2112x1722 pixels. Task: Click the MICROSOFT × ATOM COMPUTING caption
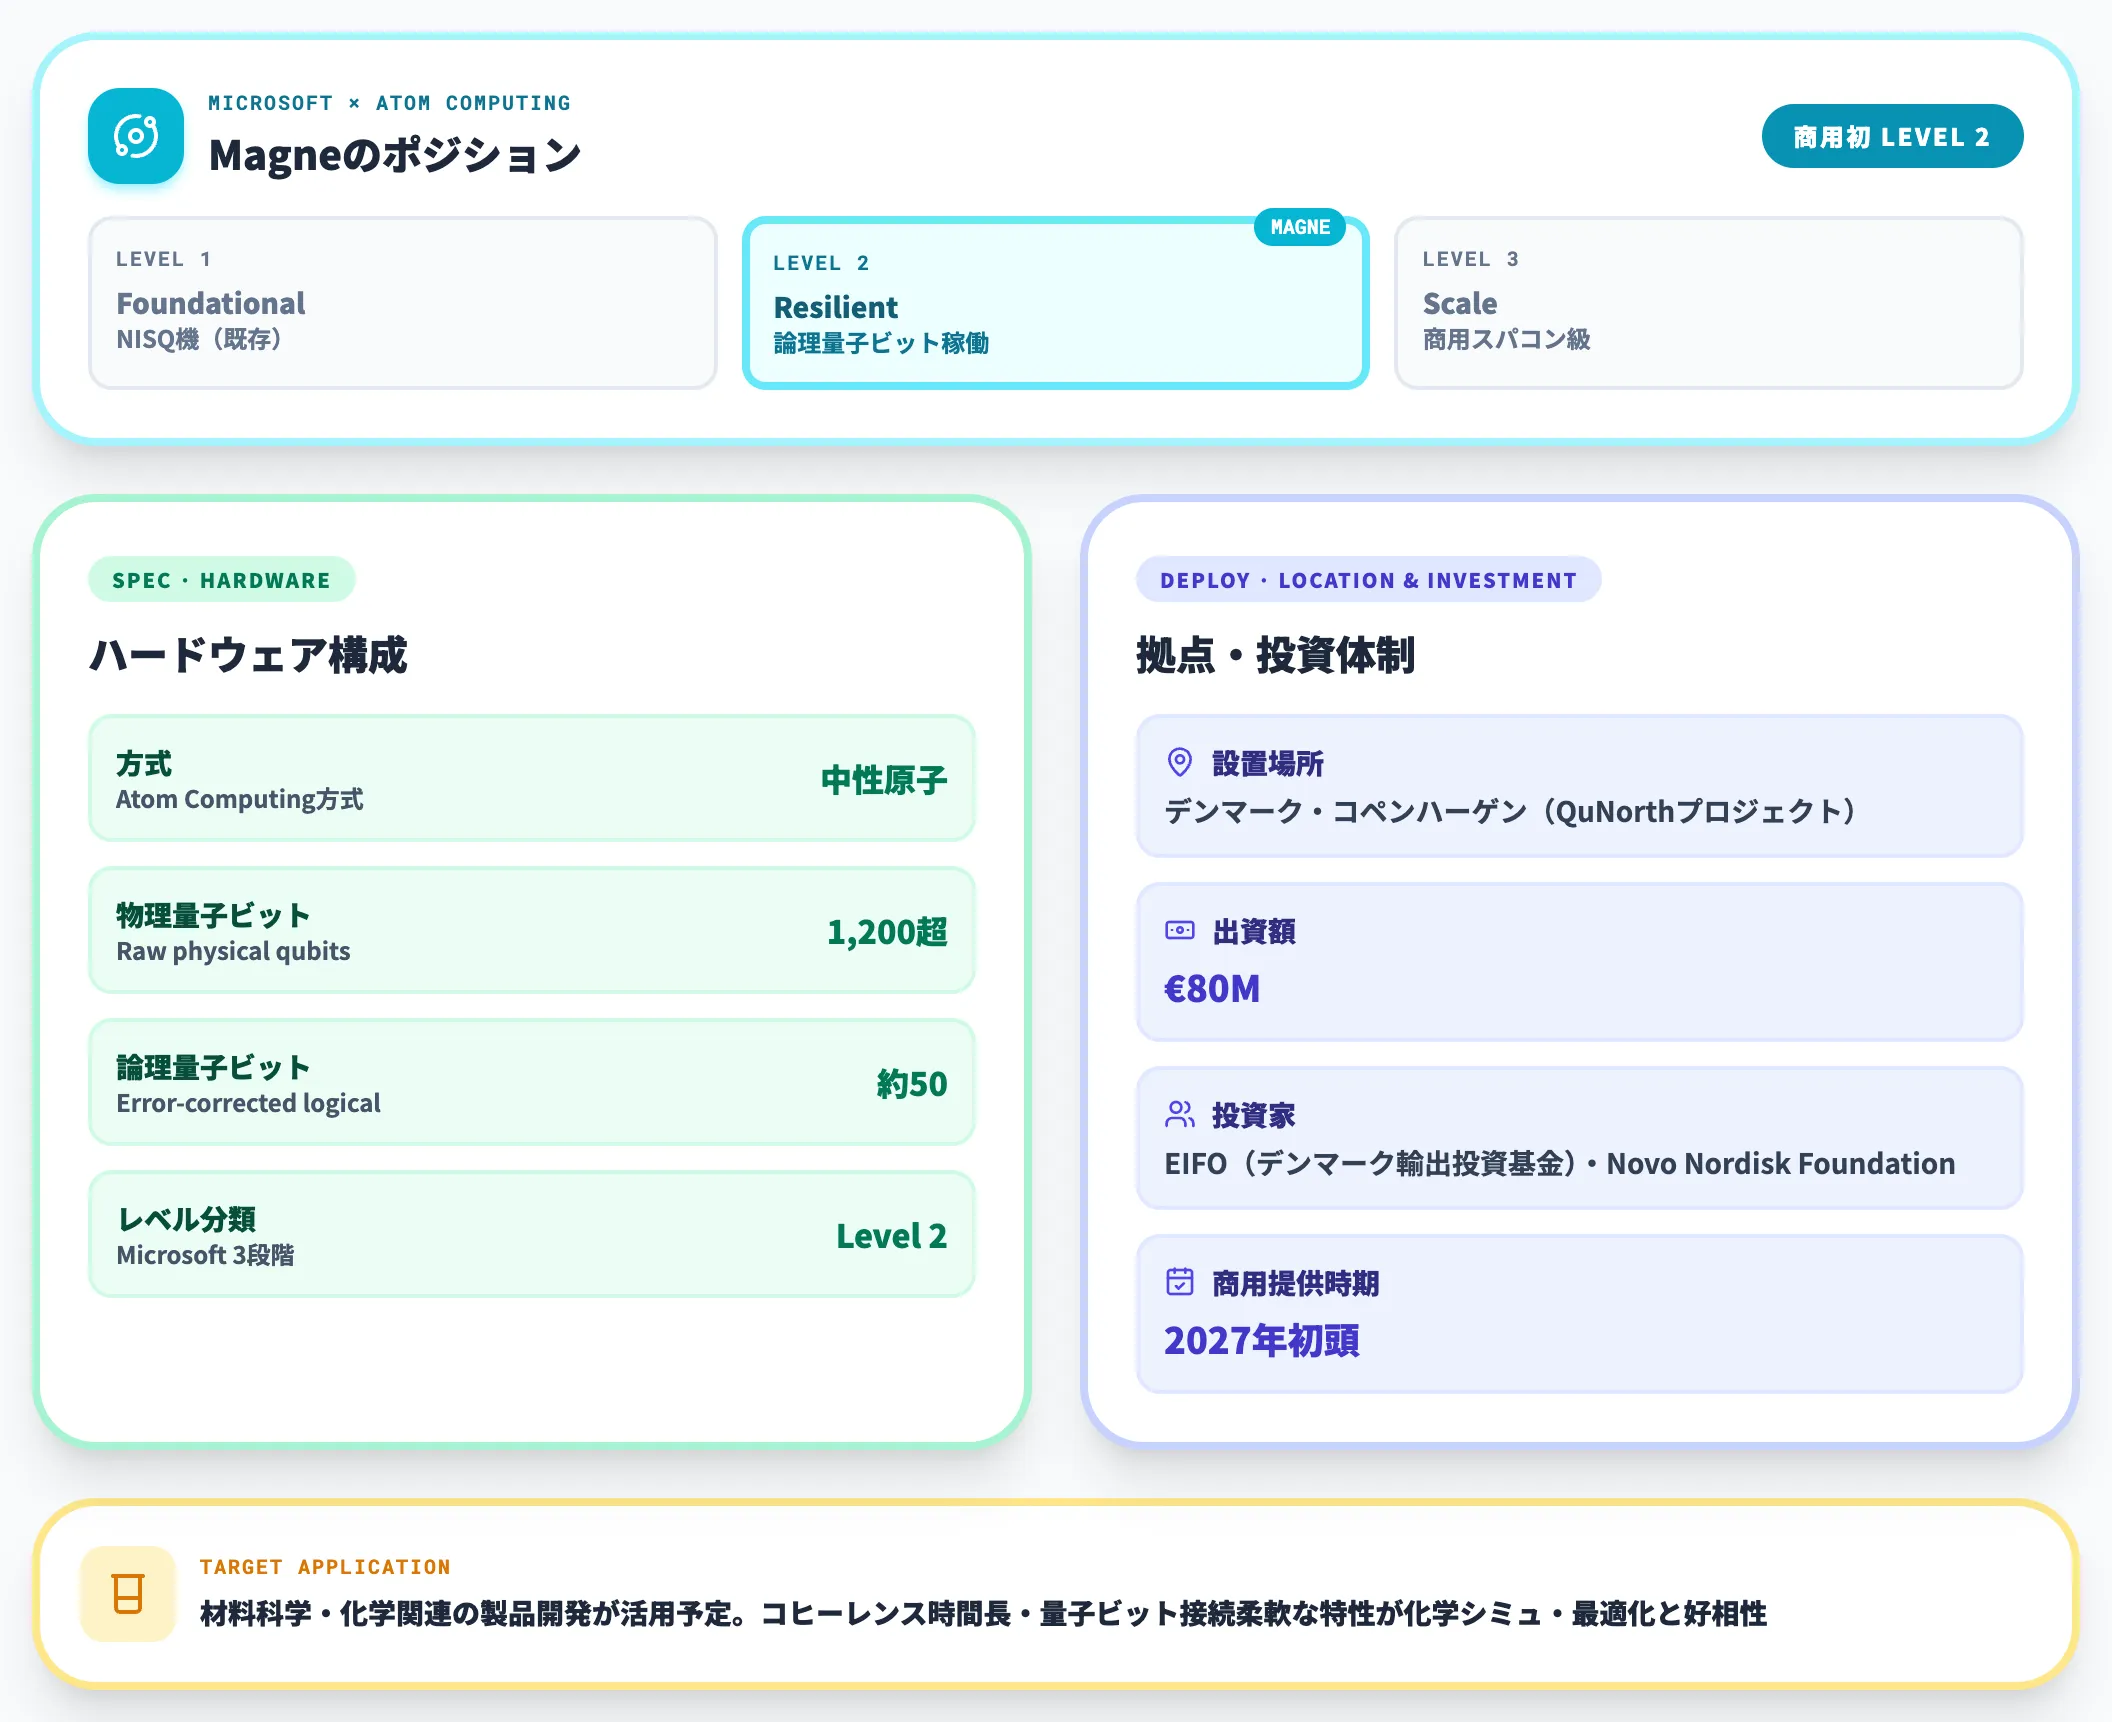(389, 103)
